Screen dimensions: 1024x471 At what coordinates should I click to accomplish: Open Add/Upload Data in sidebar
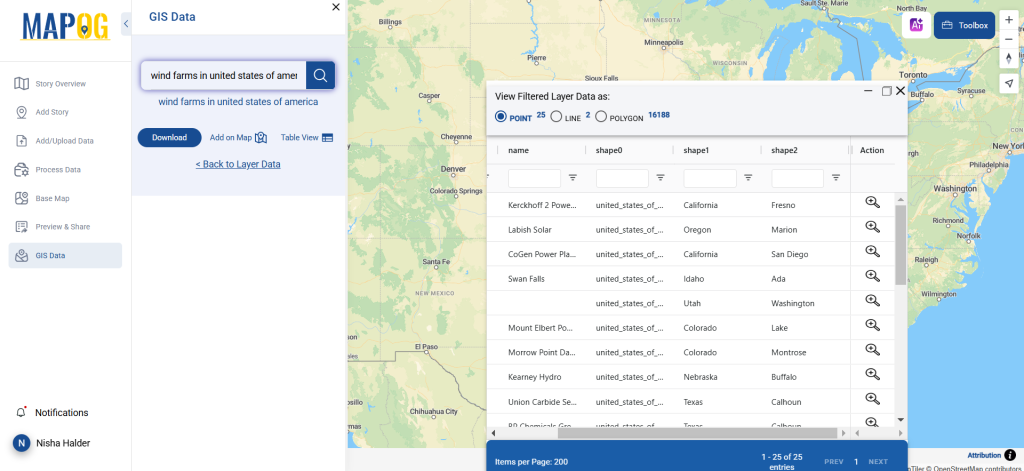(x=65, y=141)
